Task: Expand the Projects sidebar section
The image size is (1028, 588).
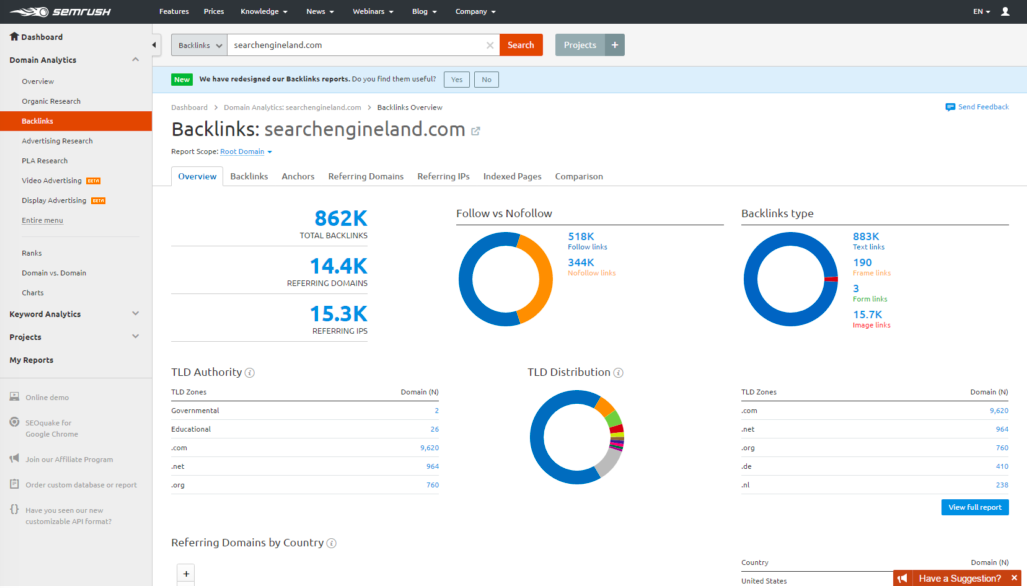Action: [x=135, y=337]
